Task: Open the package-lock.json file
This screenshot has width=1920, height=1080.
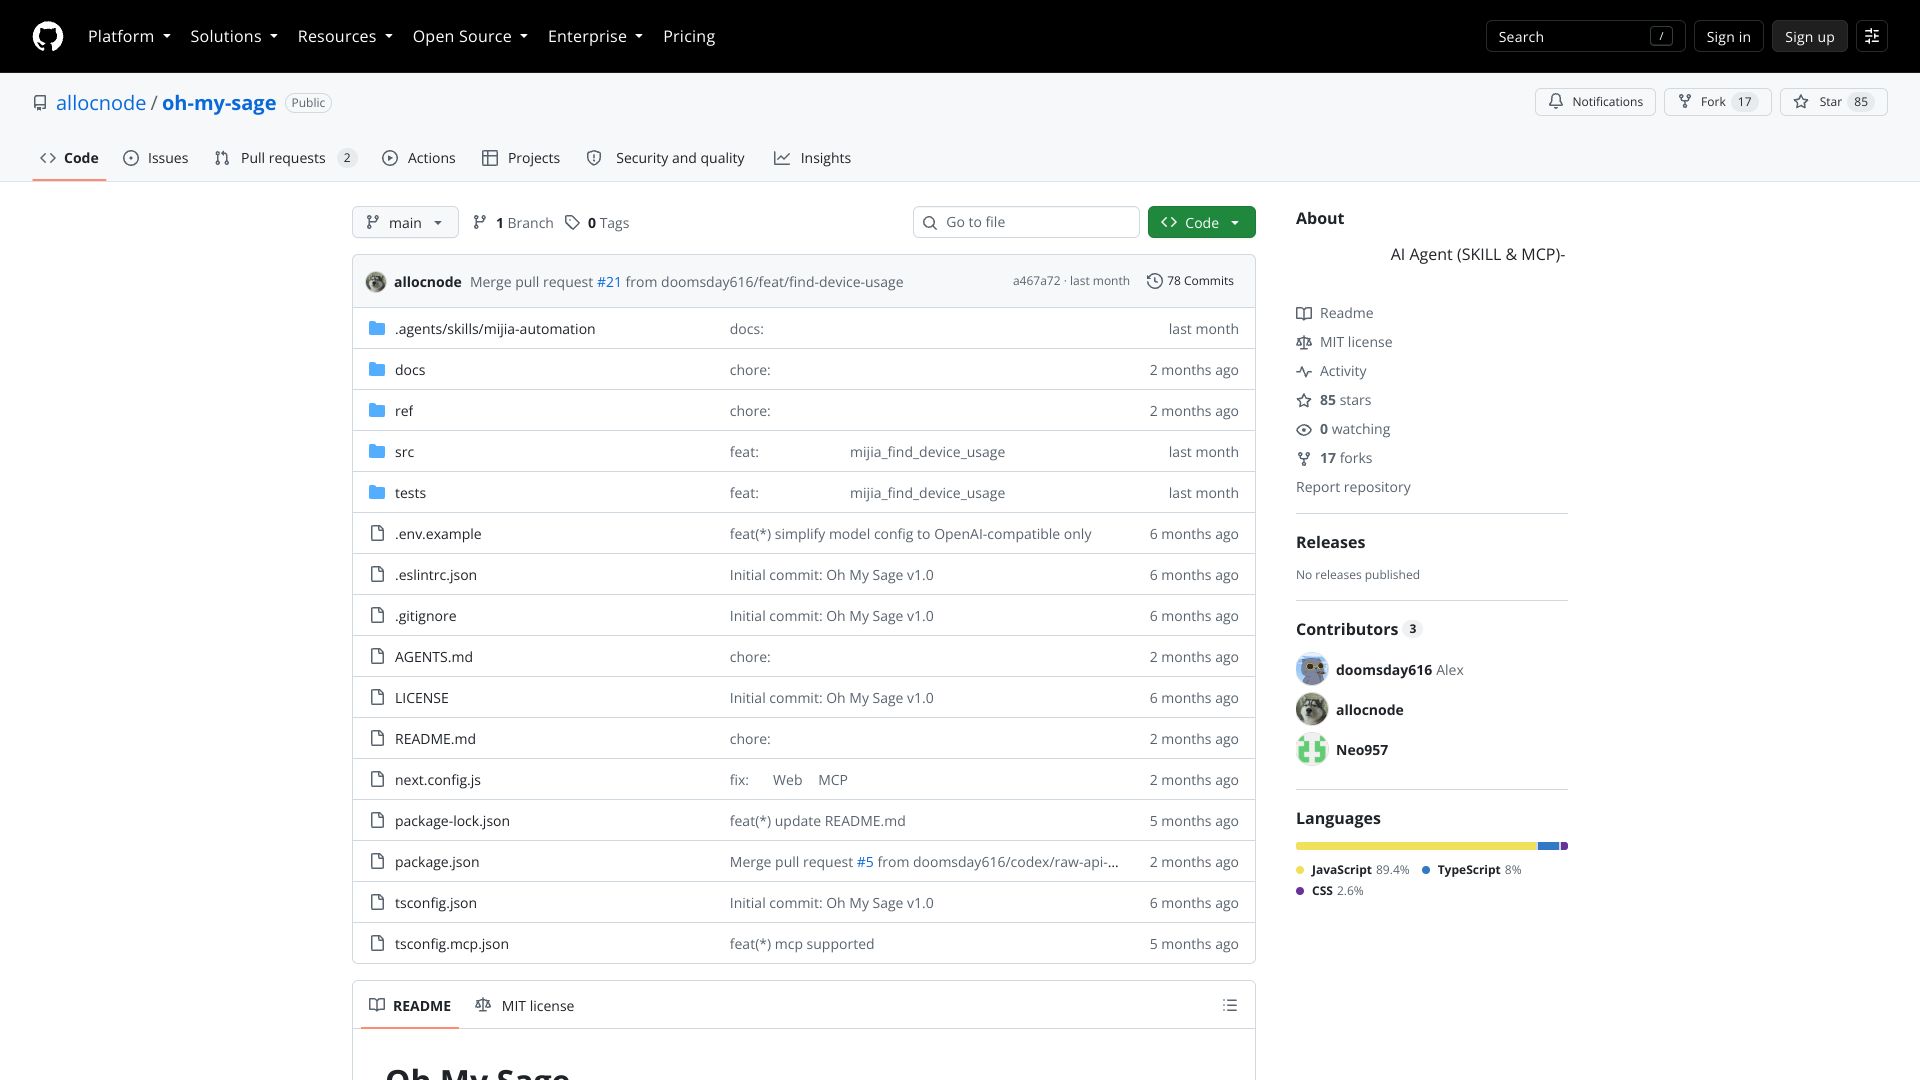Action: pyautogui.click(x=452, y=821)
